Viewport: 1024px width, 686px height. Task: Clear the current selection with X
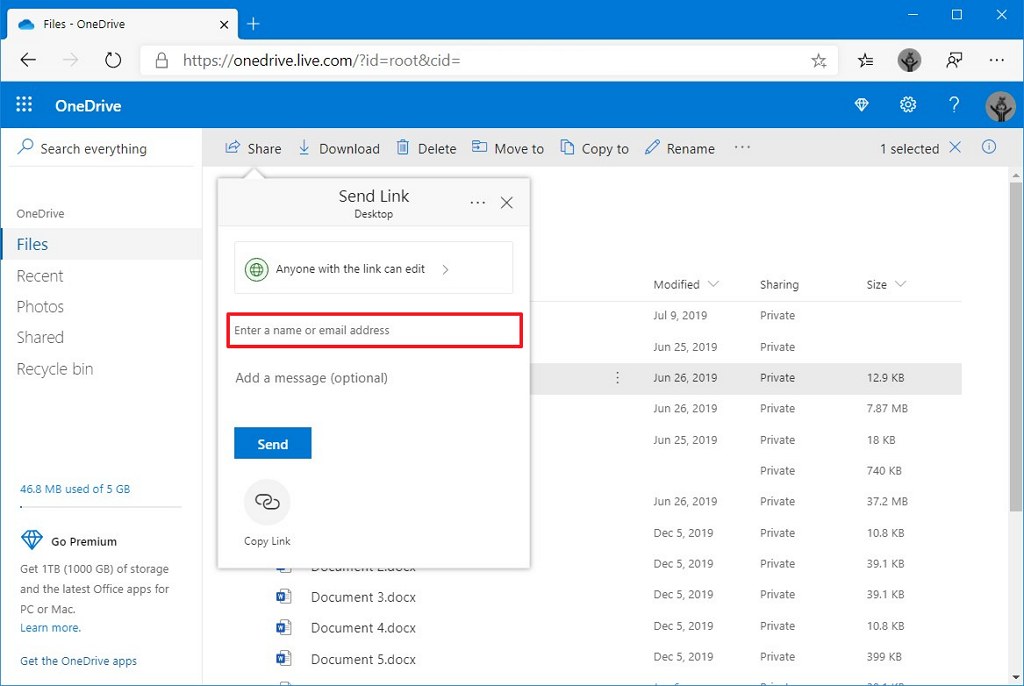coord(955,148)
